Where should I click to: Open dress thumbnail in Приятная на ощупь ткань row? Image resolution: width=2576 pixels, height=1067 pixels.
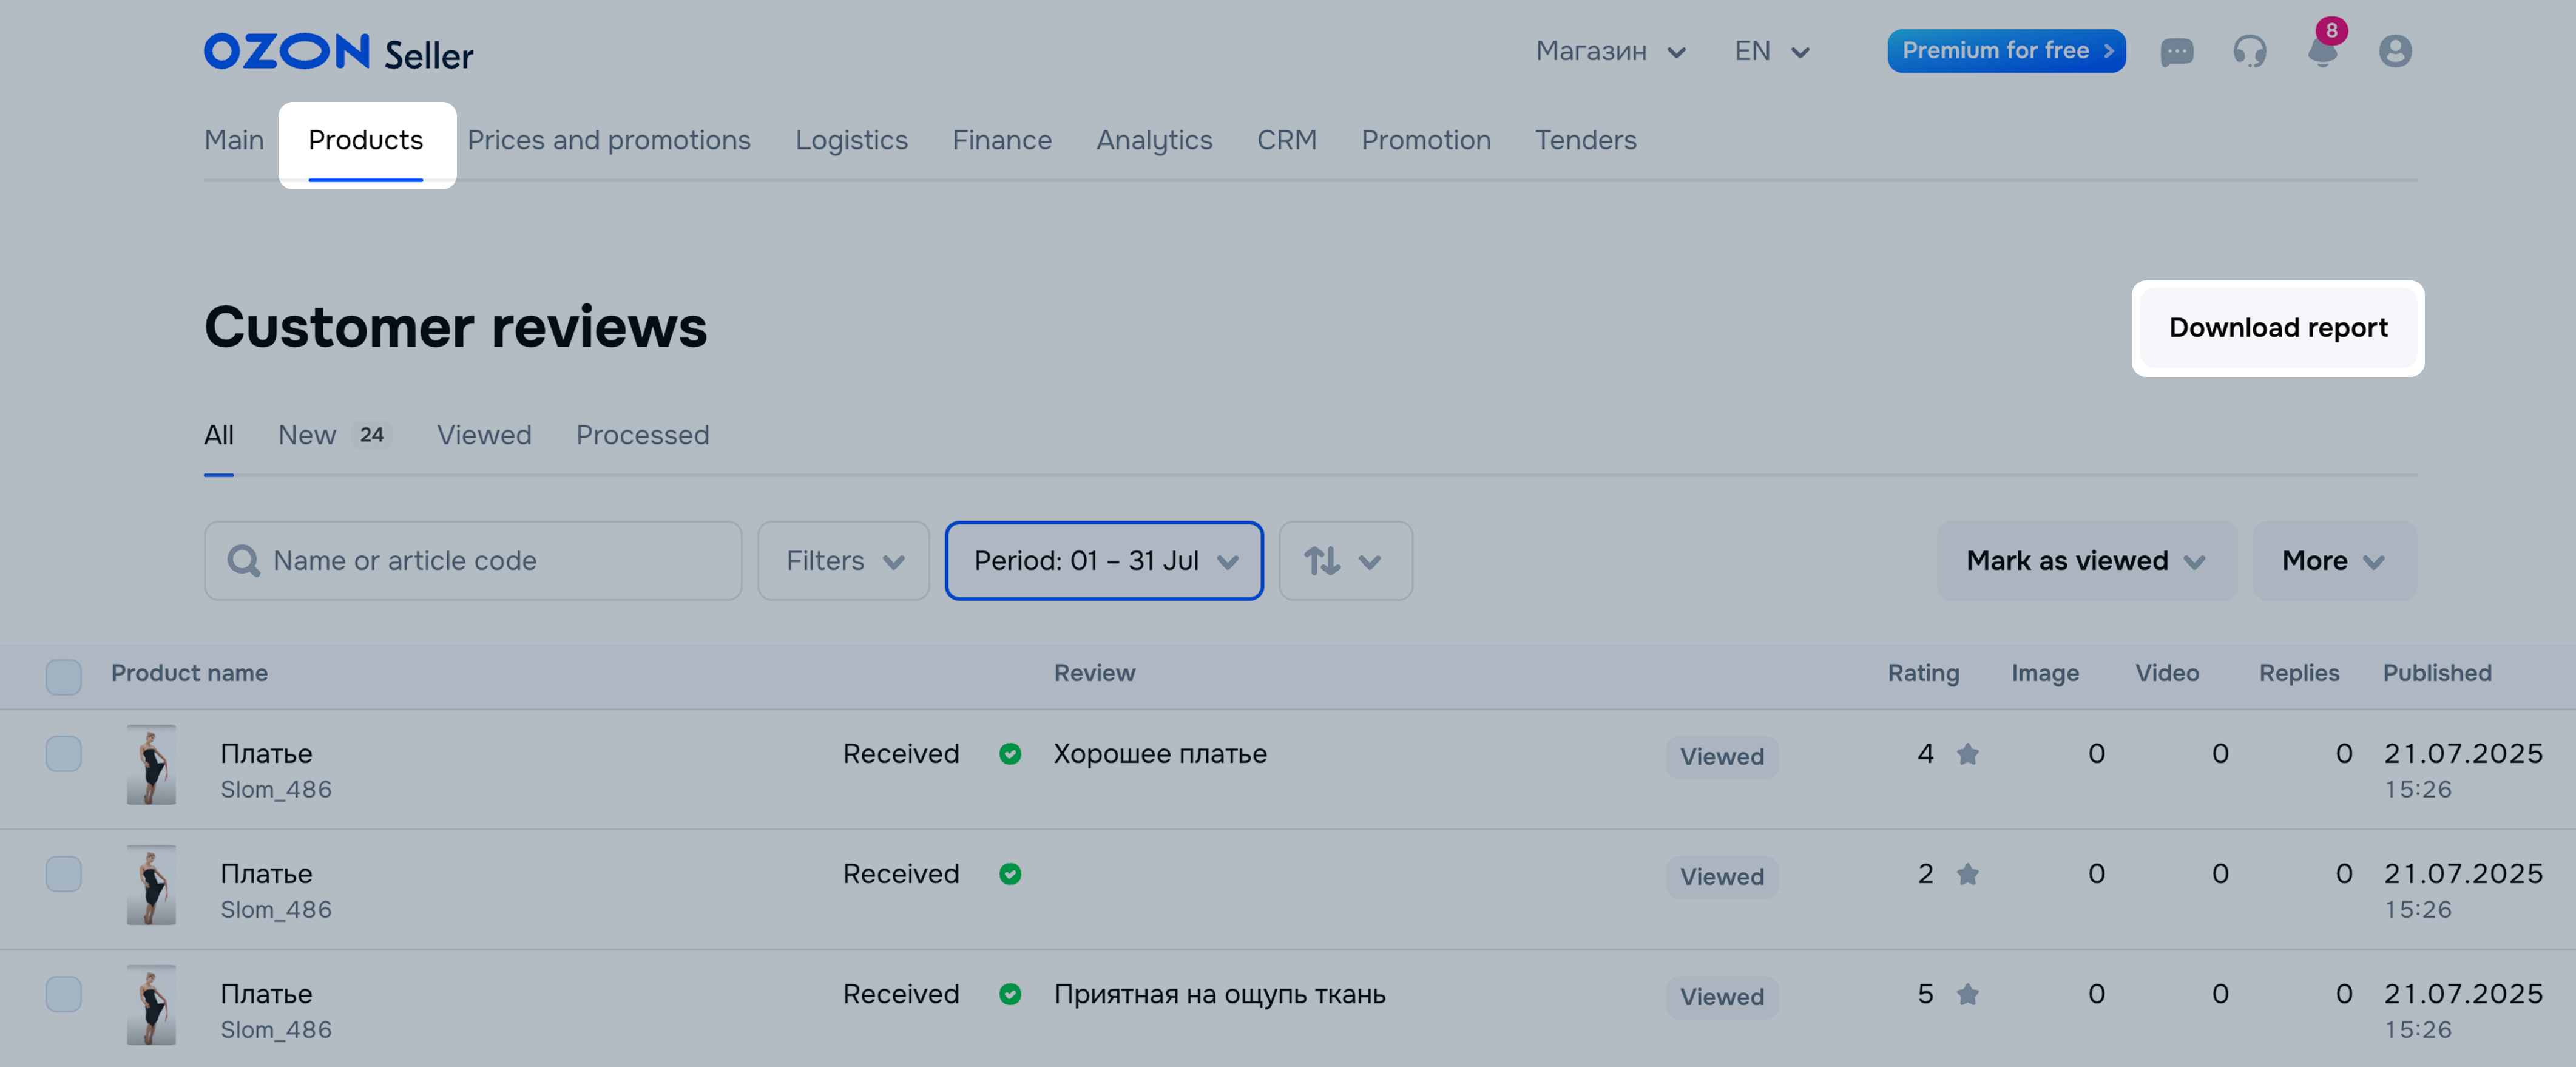(x=151, y=1005)
